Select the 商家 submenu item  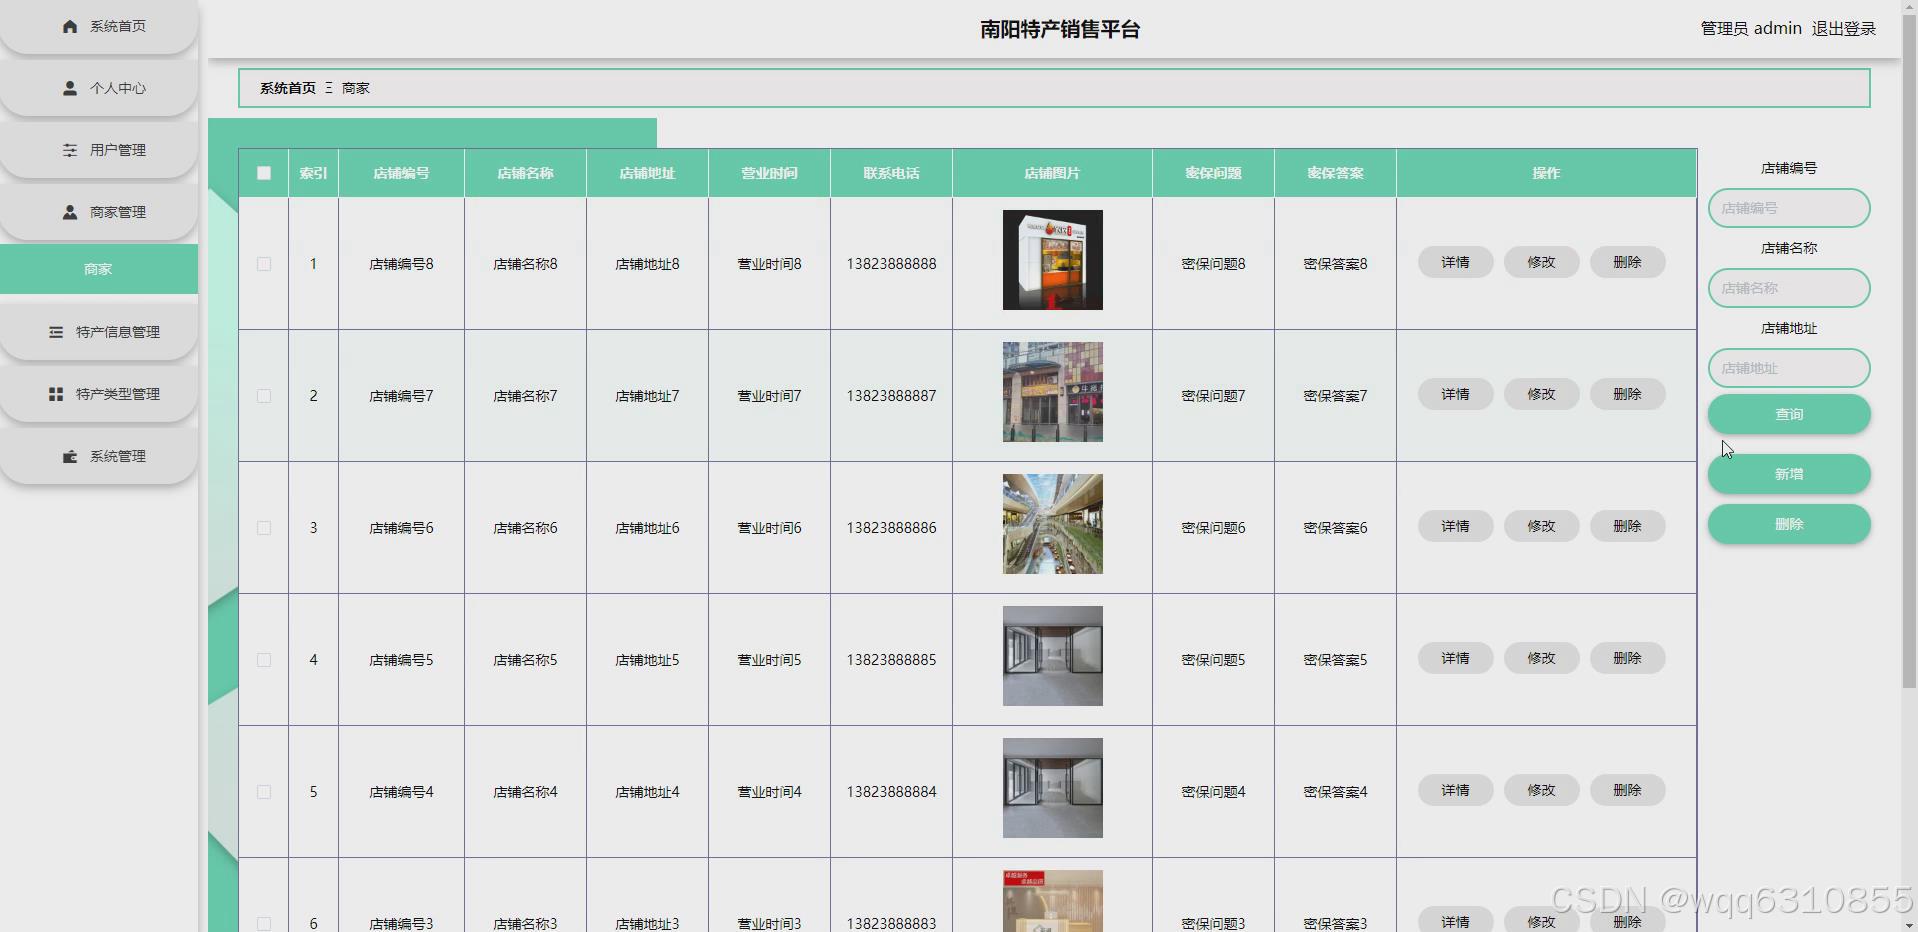(x=99, y=269)
